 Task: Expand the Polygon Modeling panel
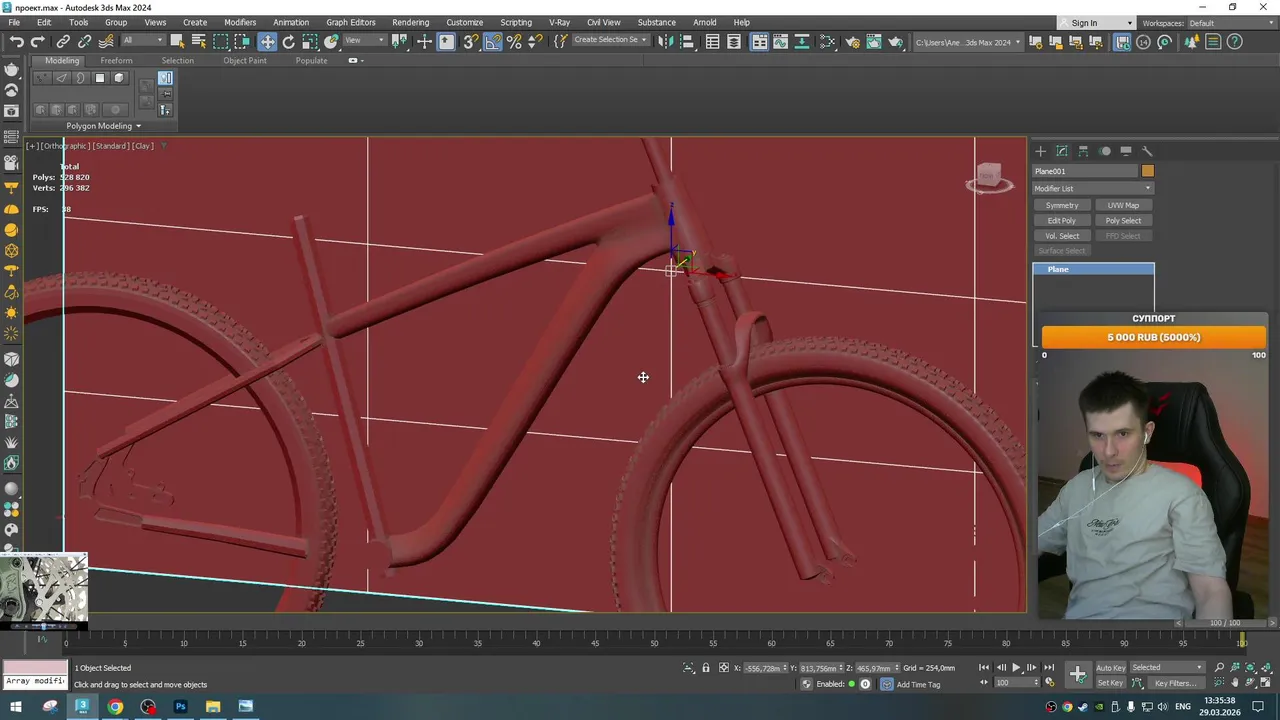103,126
